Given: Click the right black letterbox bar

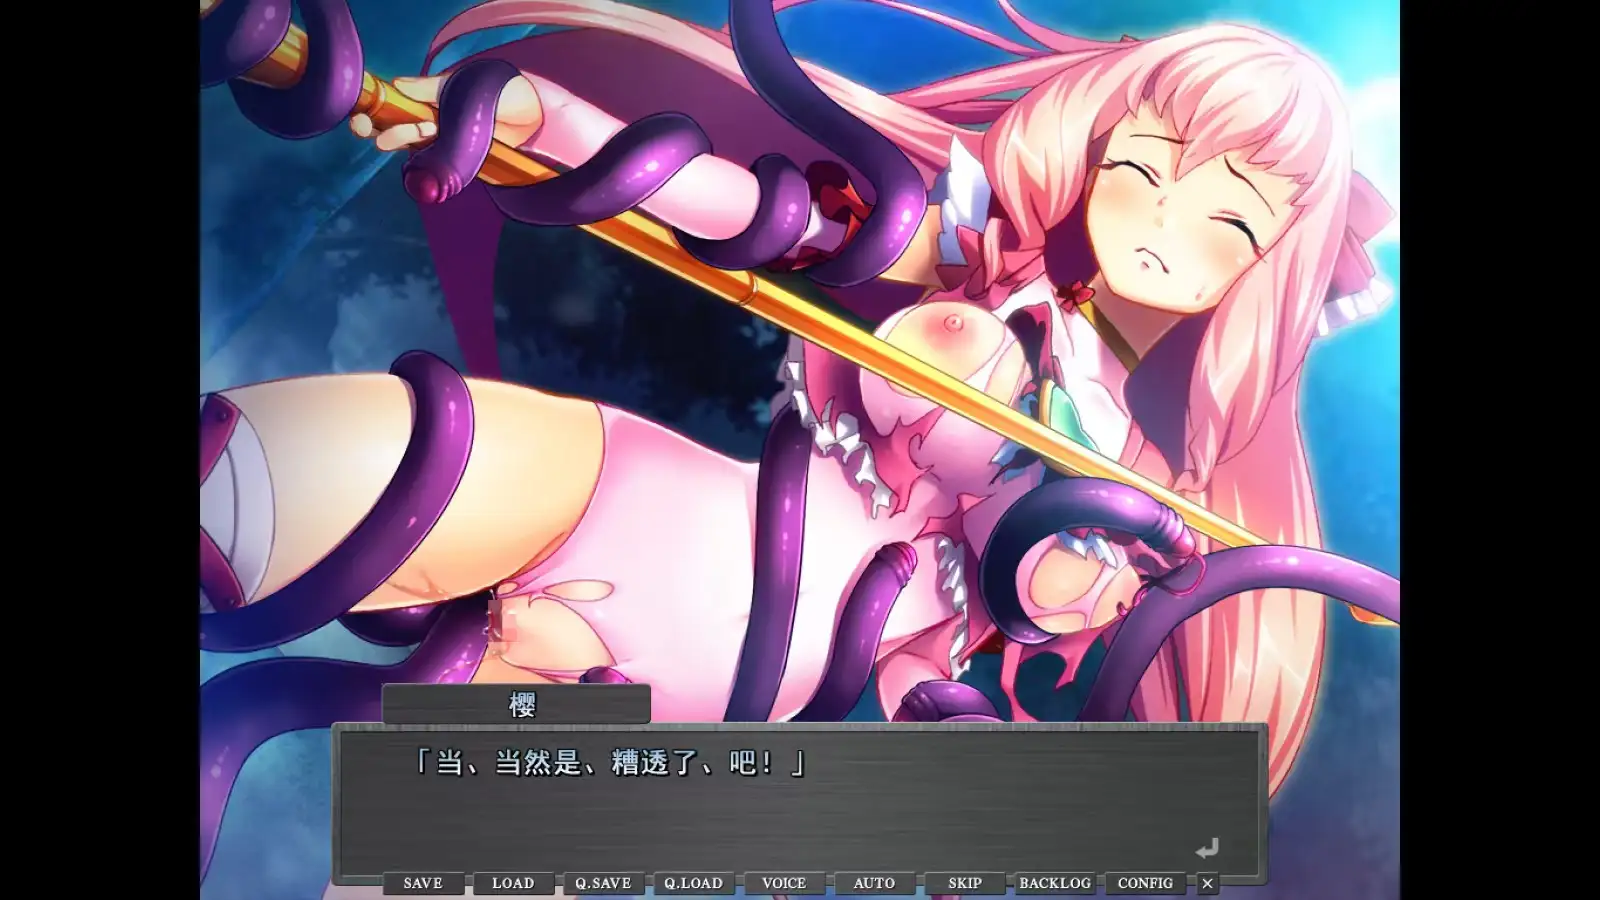Looking at the screenshot, I should pos(1500,450).
